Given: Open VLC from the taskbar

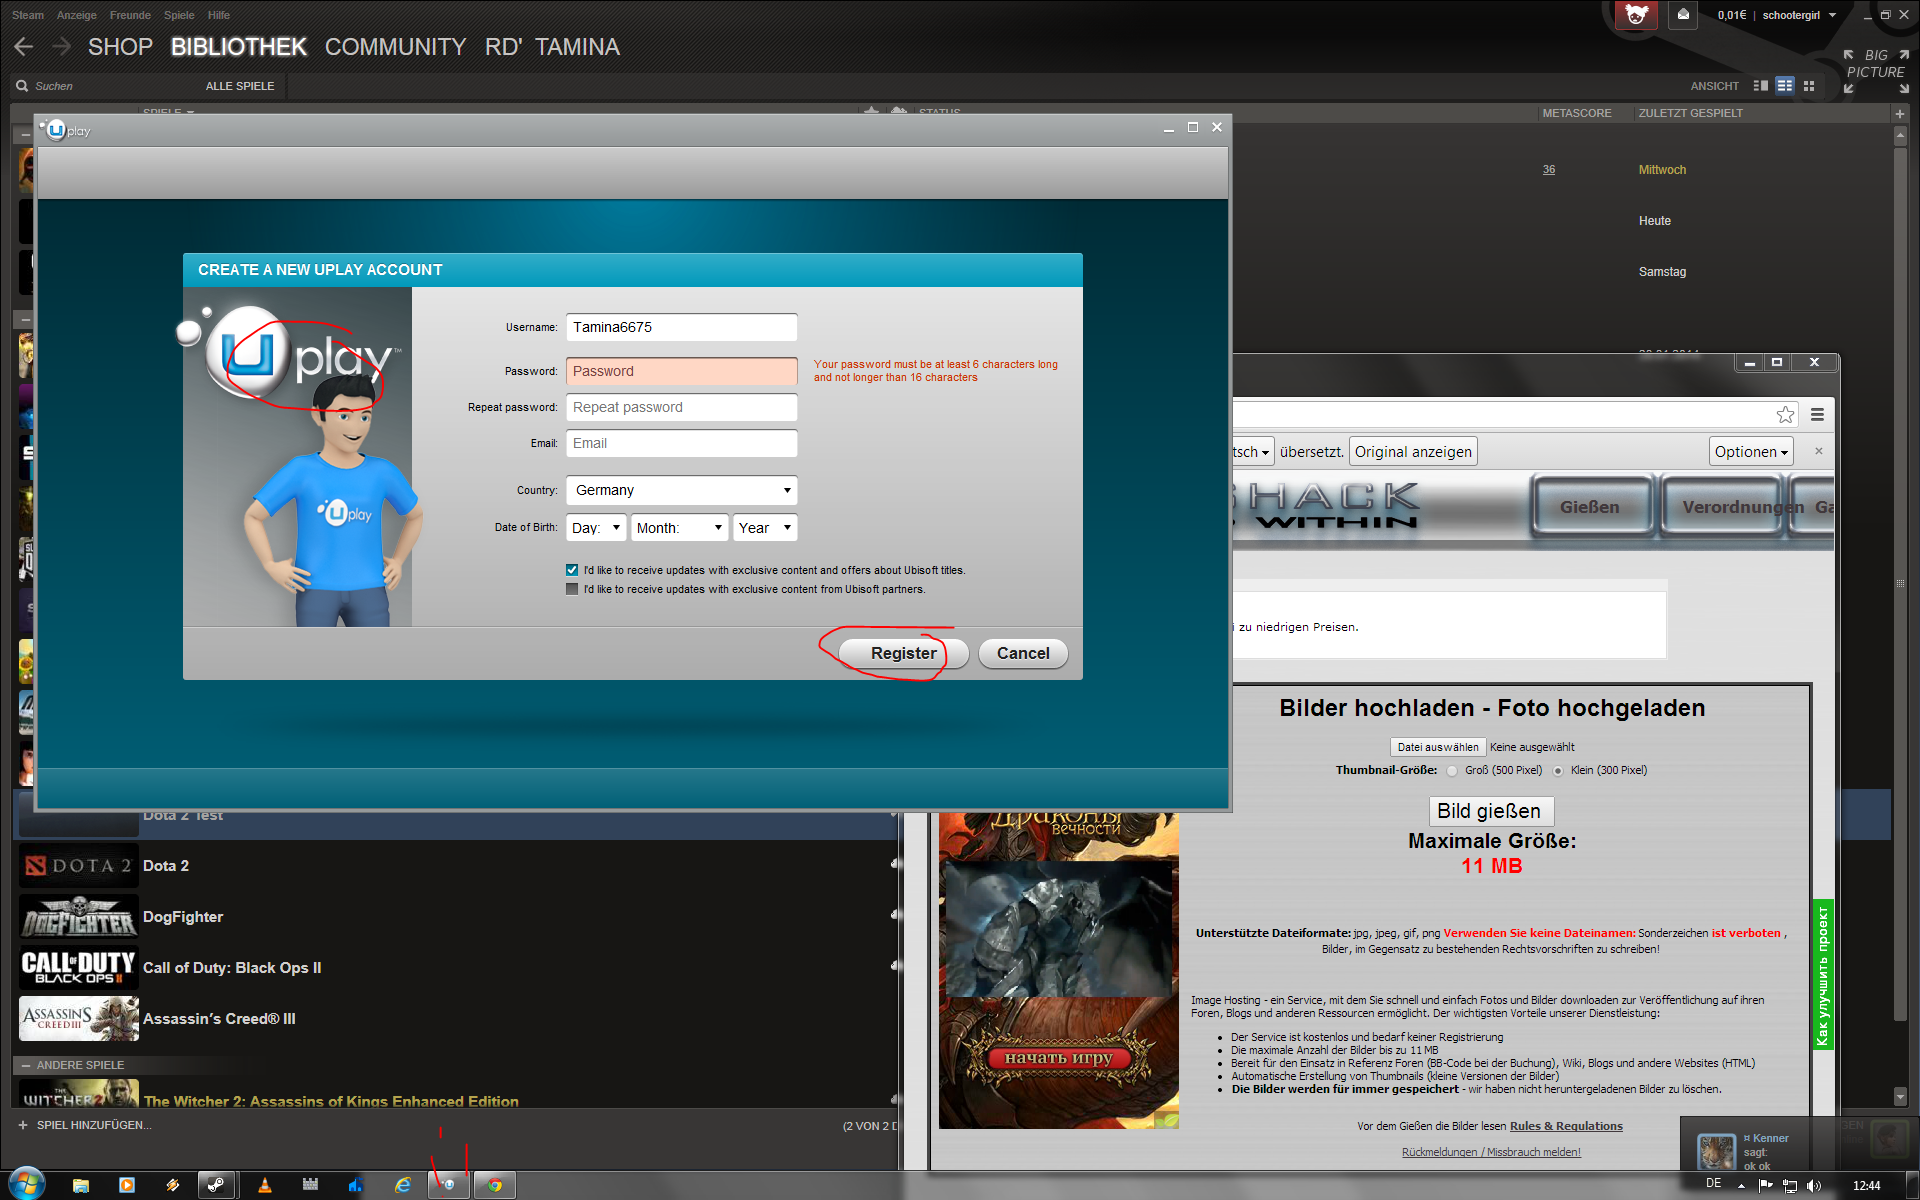Looking at the screenshot, I should tap(264, 1185).
